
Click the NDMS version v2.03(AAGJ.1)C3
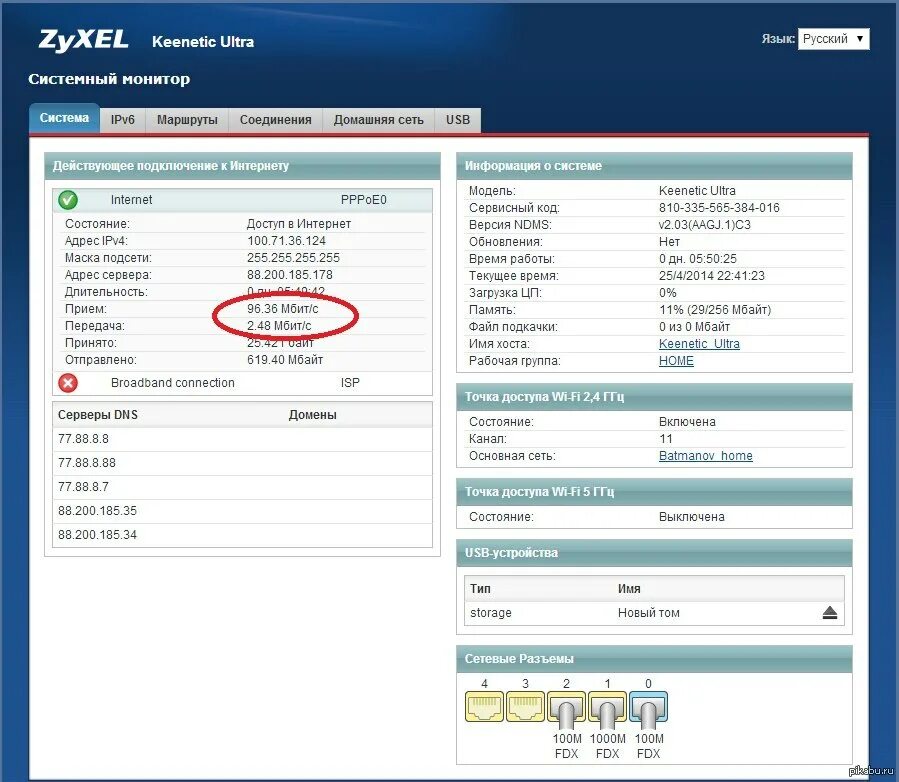tap(705, 225)
